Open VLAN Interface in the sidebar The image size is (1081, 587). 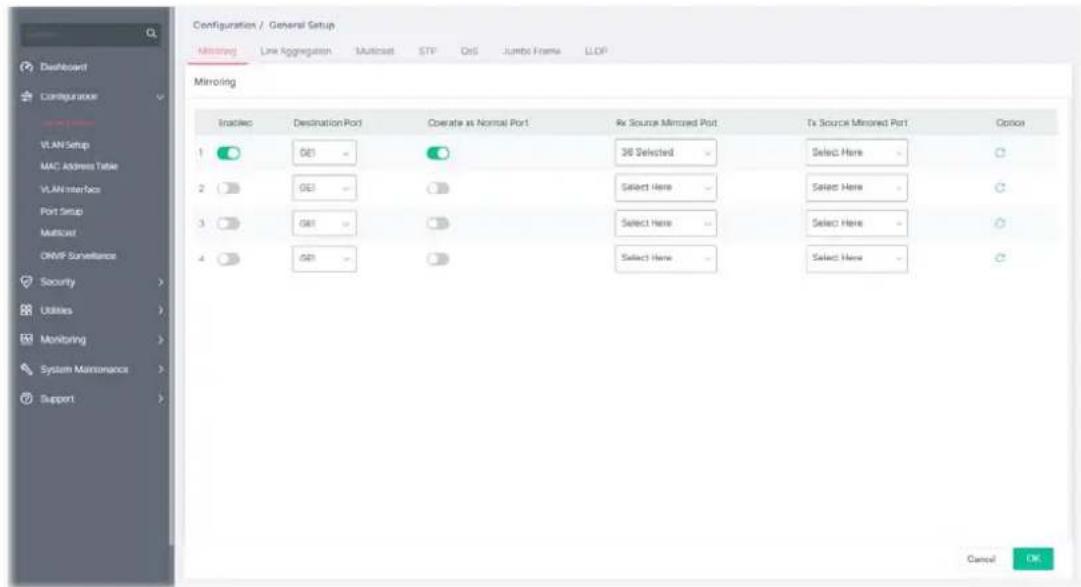(70, 189)
